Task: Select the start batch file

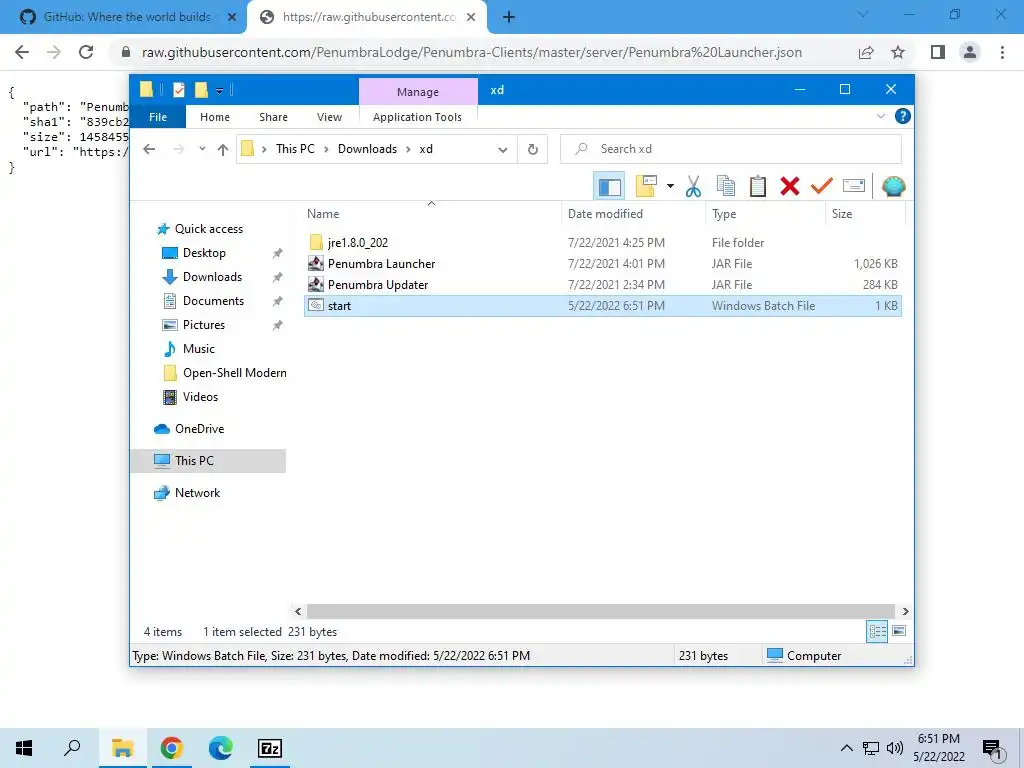Action: [x=603, y=306]
